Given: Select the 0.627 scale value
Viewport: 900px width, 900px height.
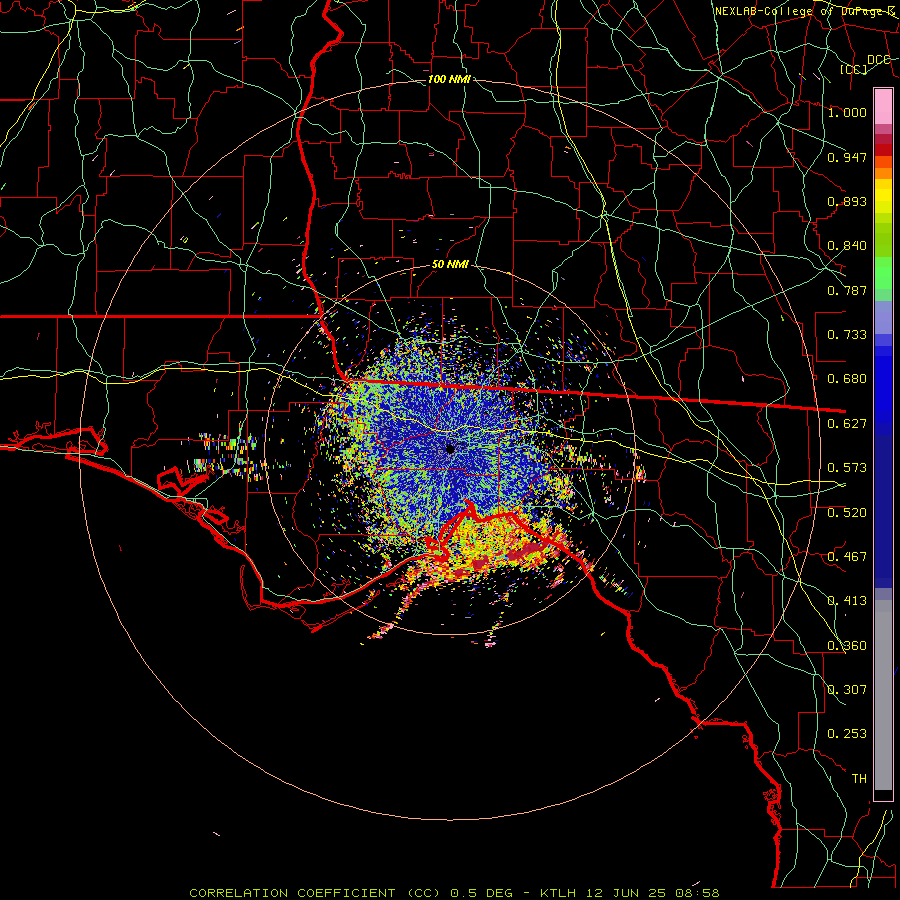Looking at the screenshot, I should click(x=847, y=424).
